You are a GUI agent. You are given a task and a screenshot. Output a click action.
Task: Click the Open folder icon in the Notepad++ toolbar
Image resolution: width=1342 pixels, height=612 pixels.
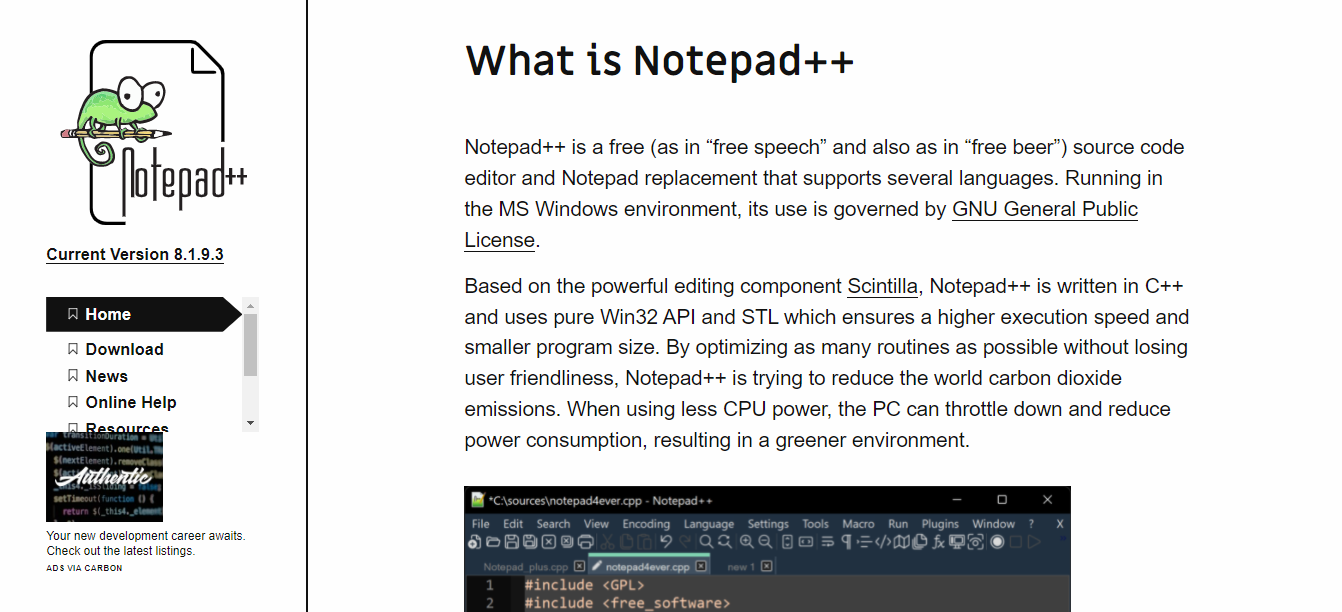point(493,542)
